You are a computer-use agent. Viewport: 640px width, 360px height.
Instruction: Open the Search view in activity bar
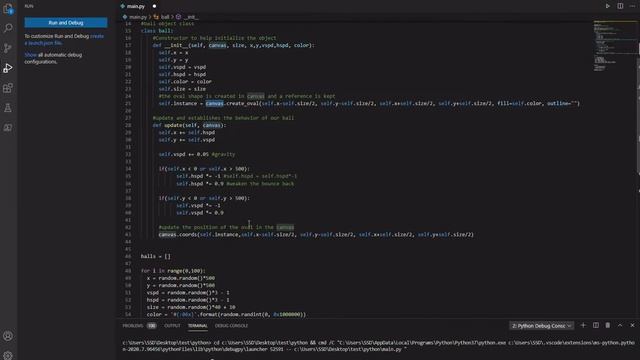coord(8,28)
